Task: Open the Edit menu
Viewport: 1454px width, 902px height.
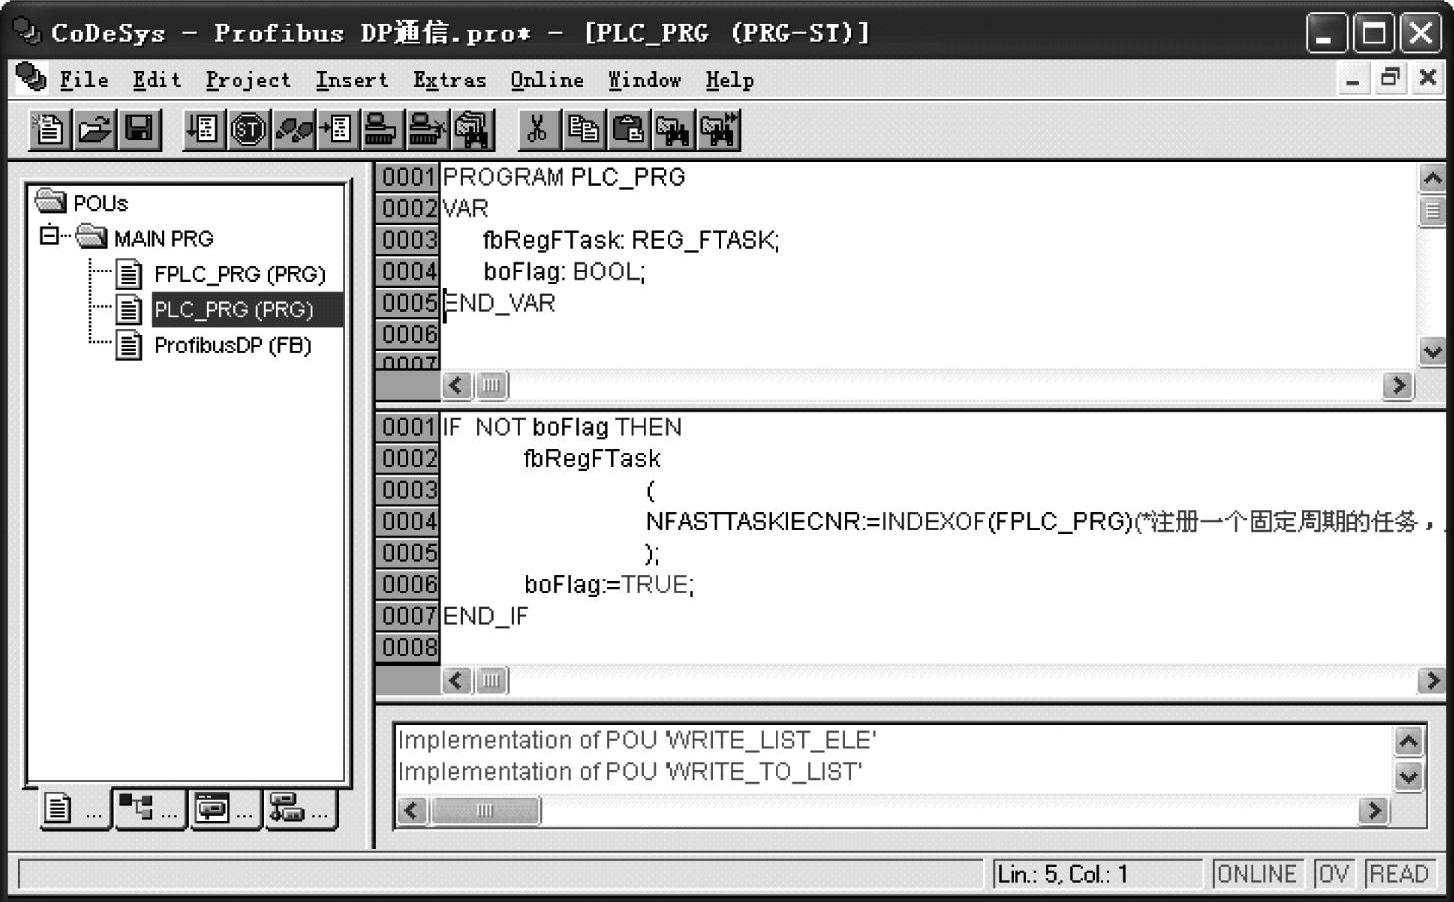Action: click(157, 80)
